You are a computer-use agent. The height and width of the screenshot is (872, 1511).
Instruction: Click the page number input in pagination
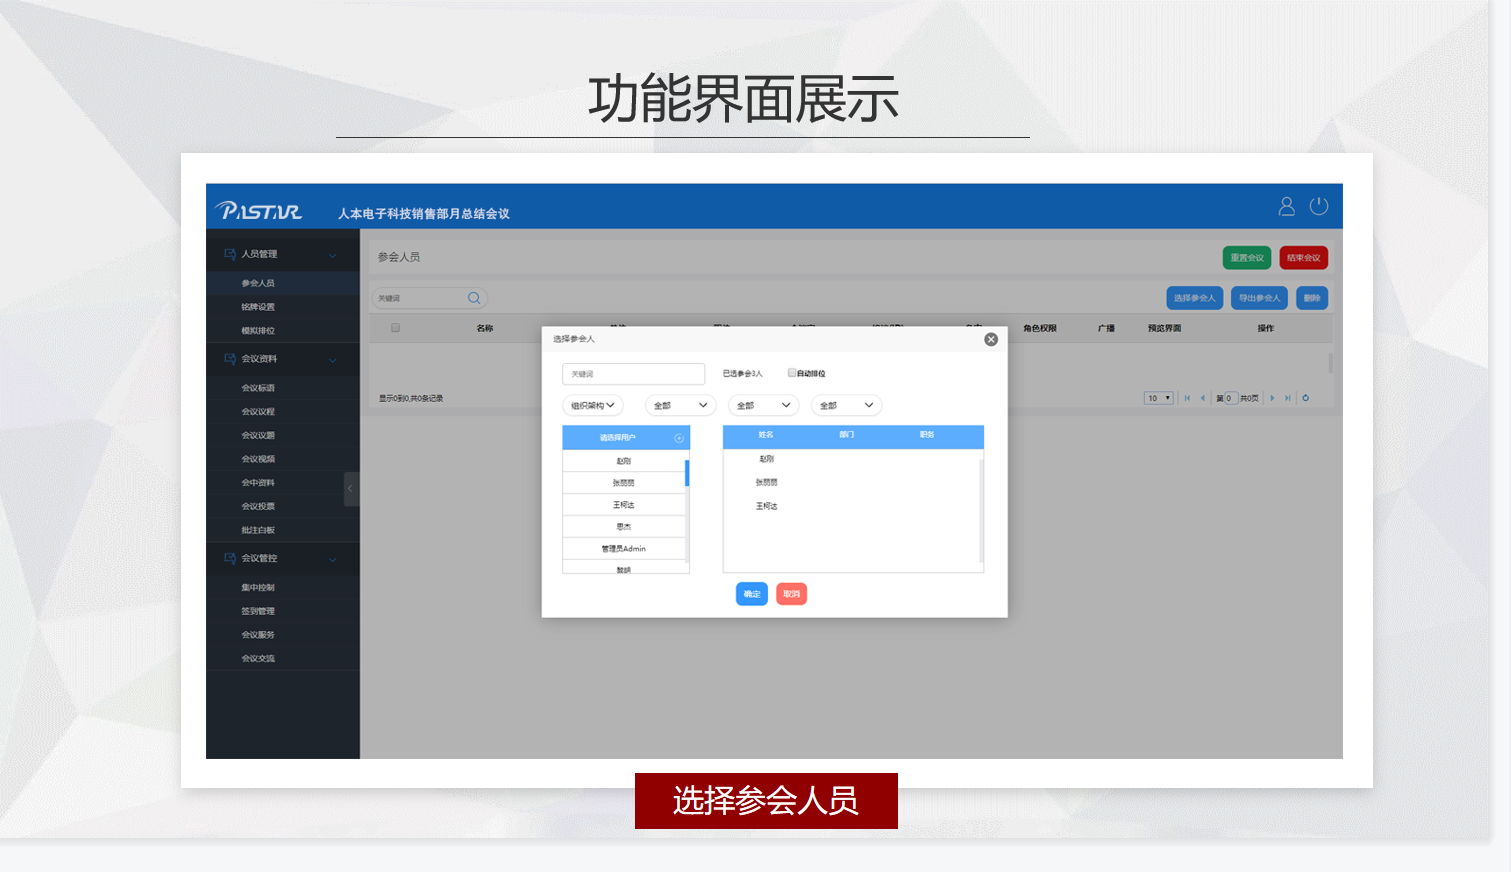pyautogui.click(x=1231, y=398)
